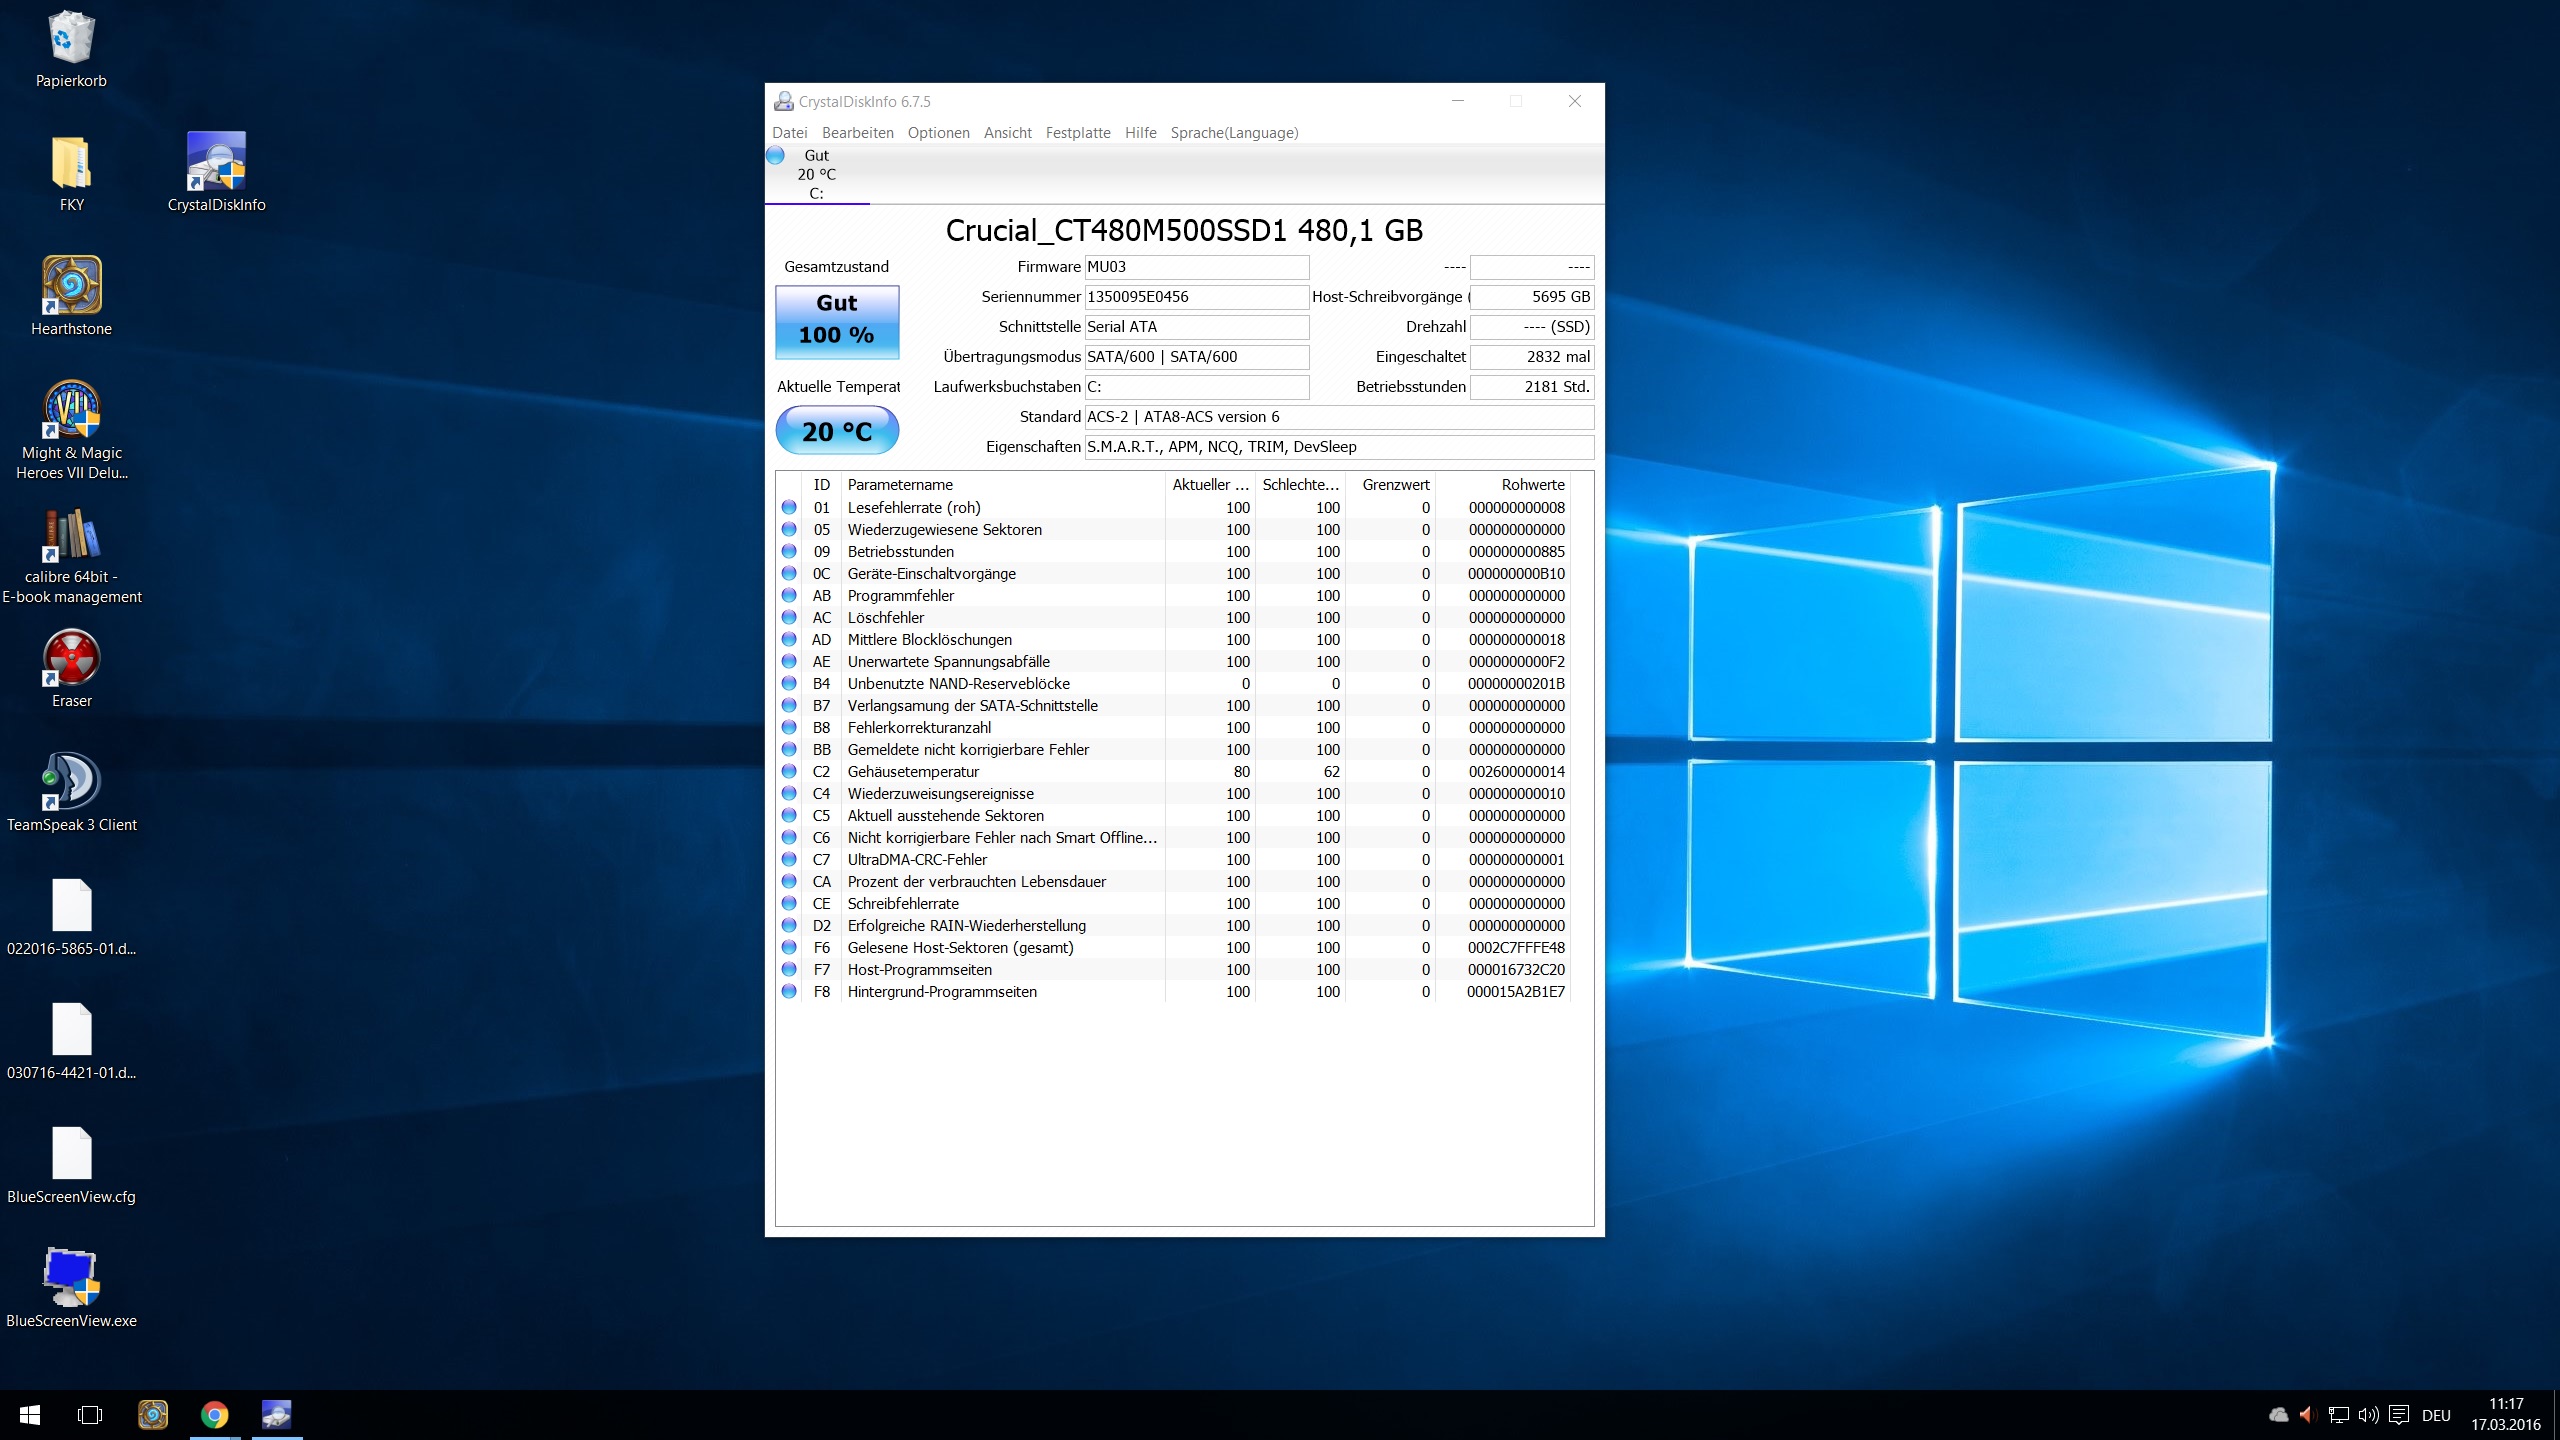Click the 20 °C temperature button

837,431
